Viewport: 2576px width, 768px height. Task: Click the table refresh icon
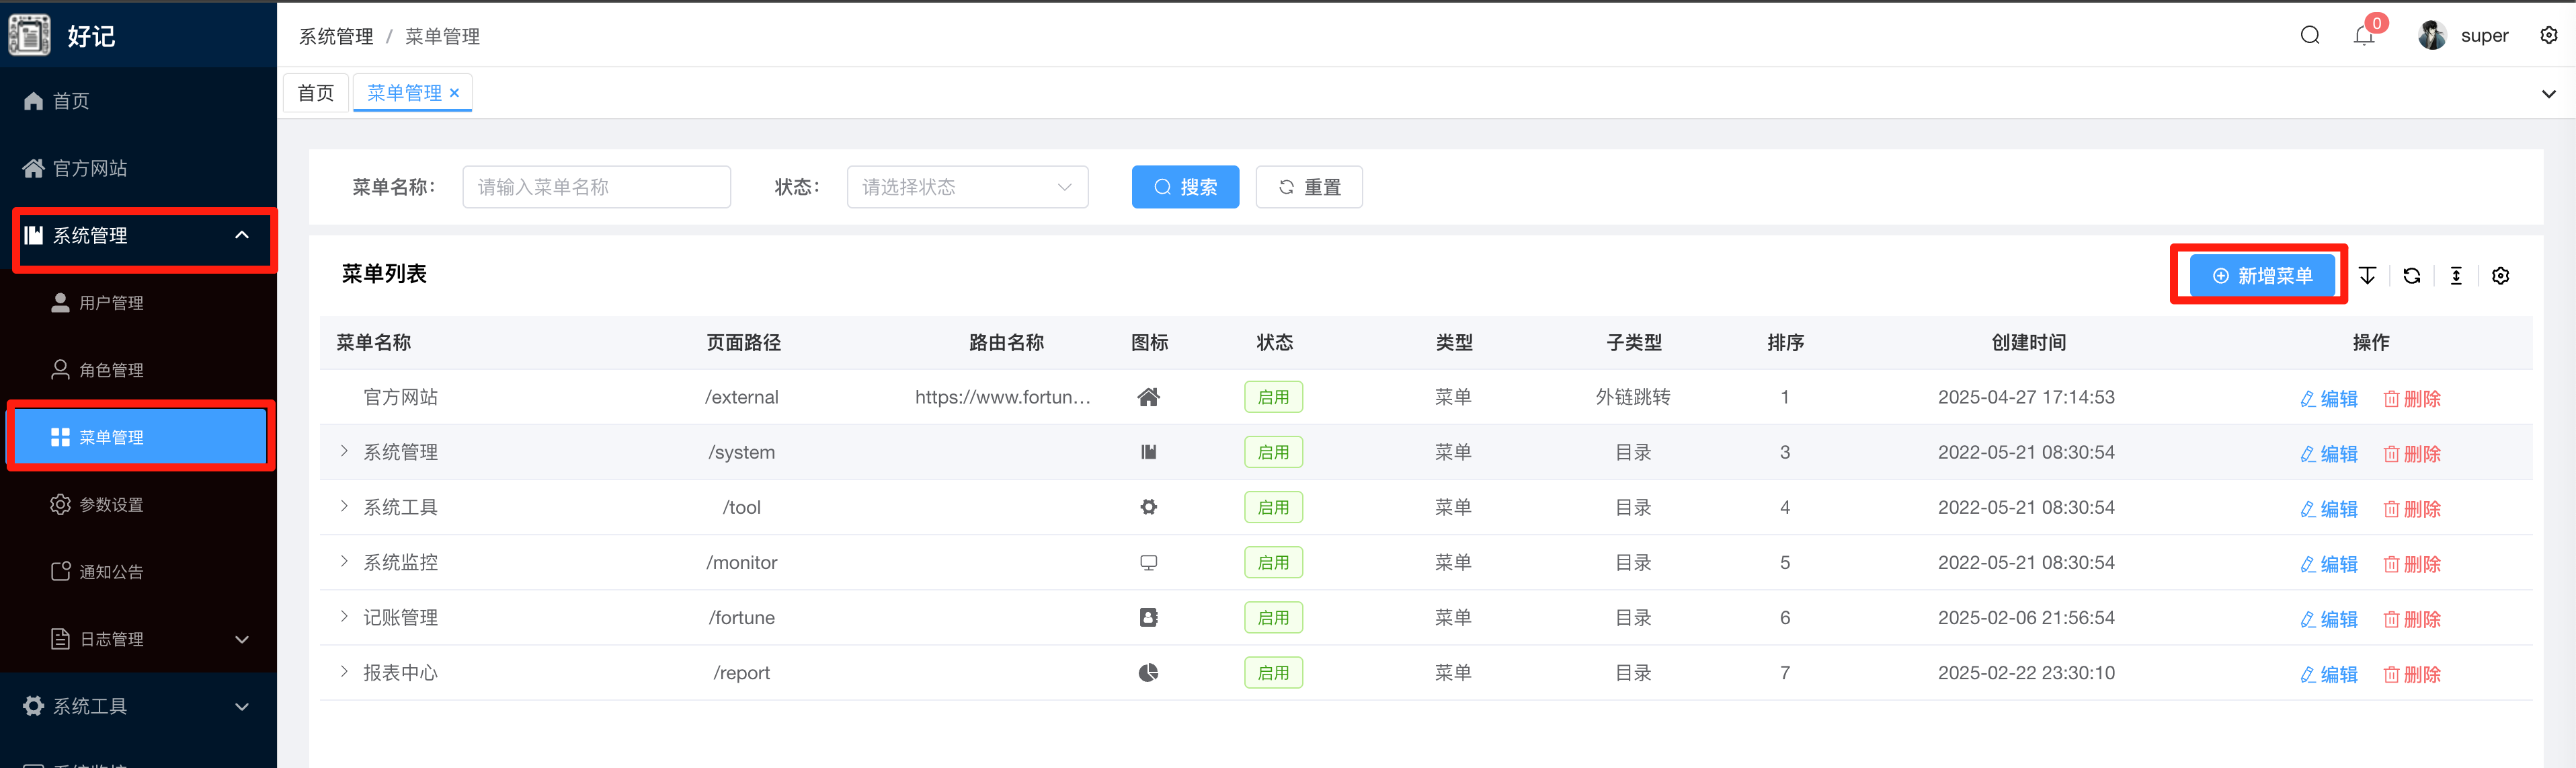pyautogui.click(x=2411, y=276)
